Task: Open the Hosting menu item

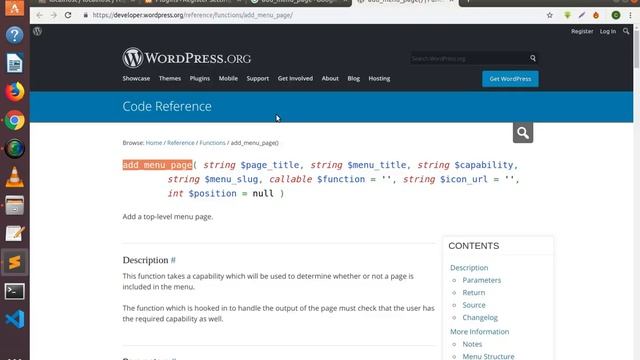Action: point(379,78)
